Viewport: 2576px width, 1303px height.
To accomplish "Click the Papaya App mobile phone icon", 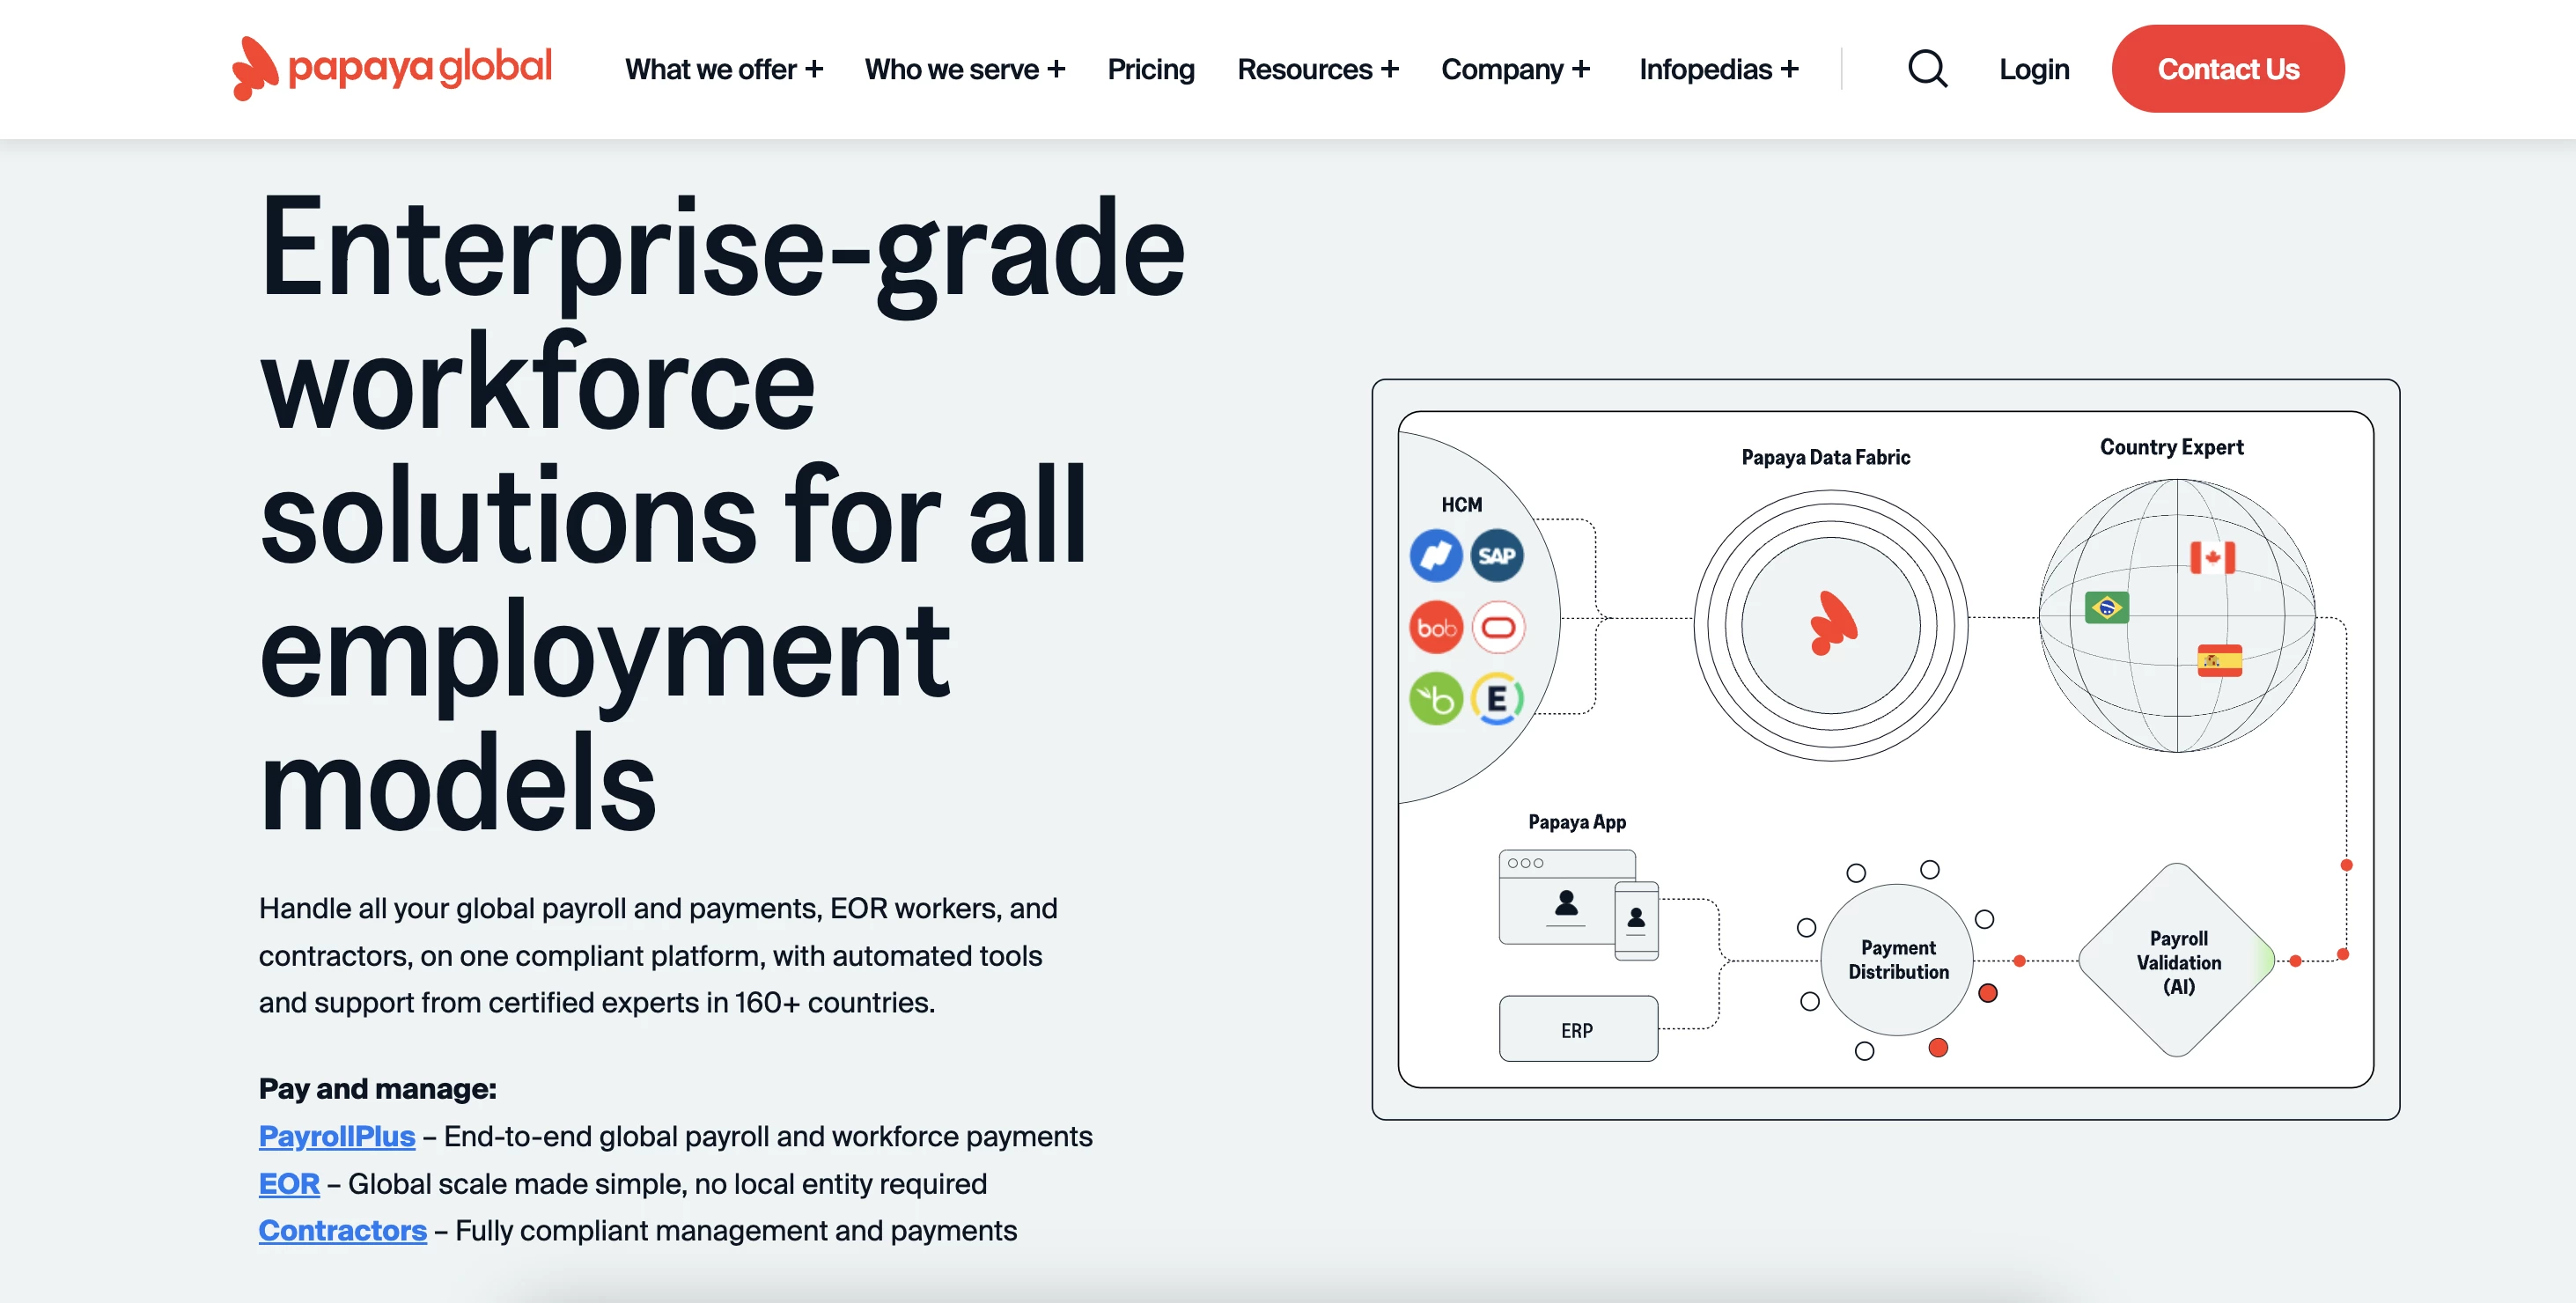I will (x=1637, y=920).
